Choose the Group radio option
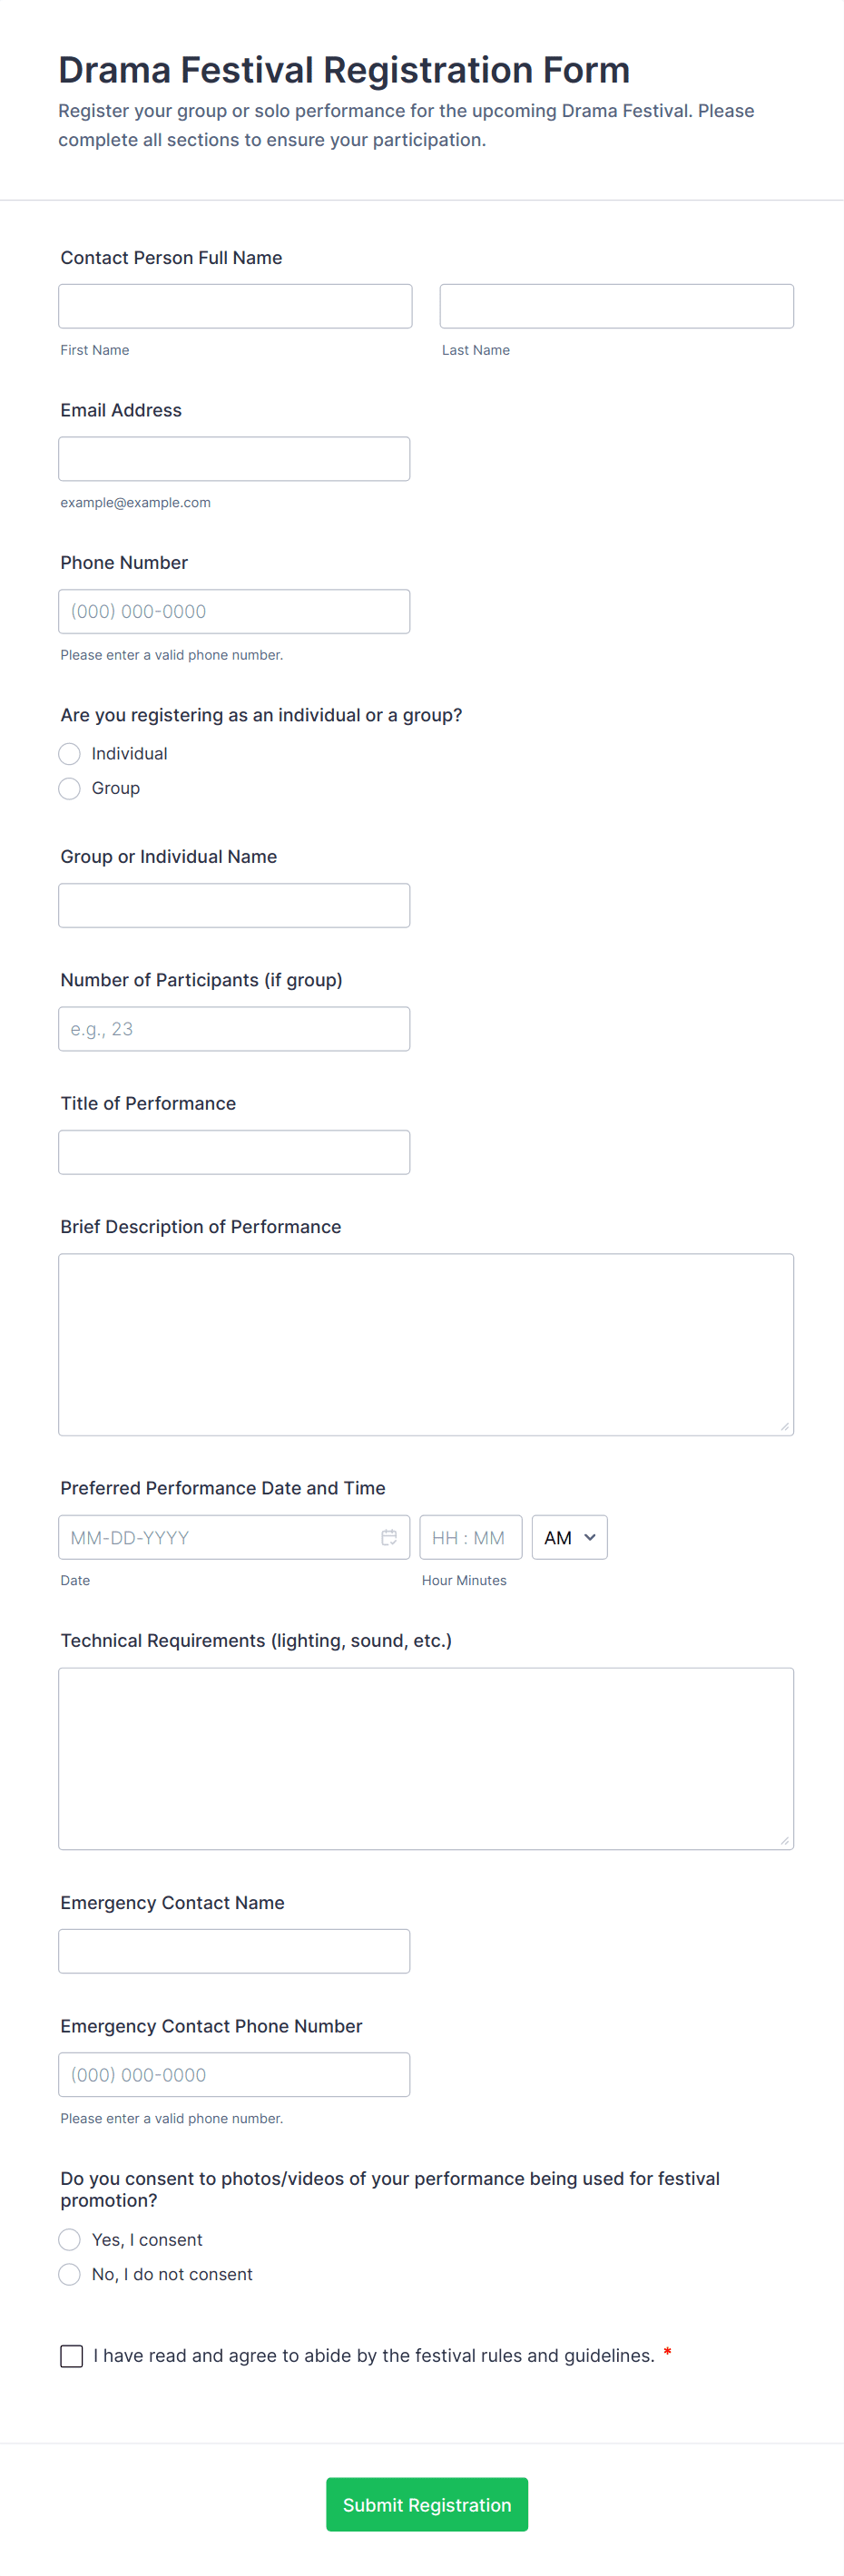The width and height of the screenshot is (844, 2576). tap(69, 788)
